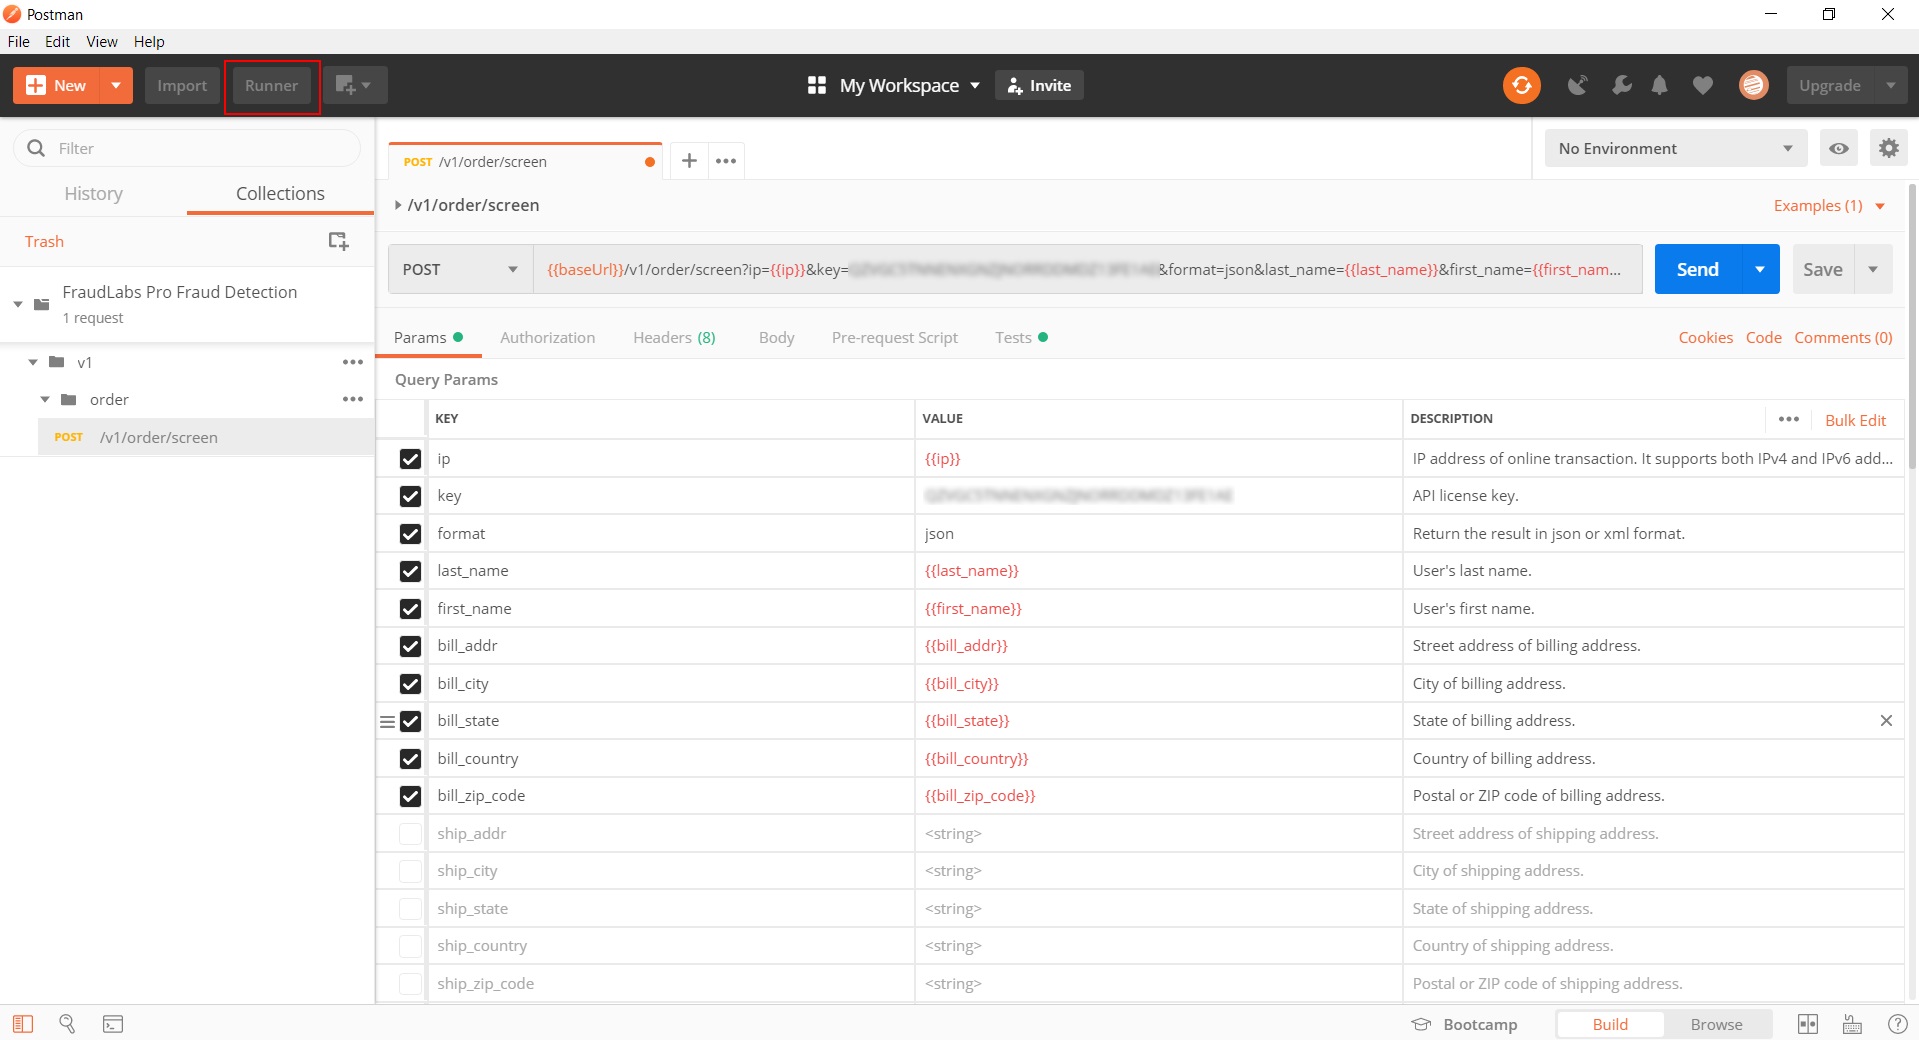Toggle the sidebar icon in status bar
This screenshot has width=1919, height=1040.
pos(23,1024)
